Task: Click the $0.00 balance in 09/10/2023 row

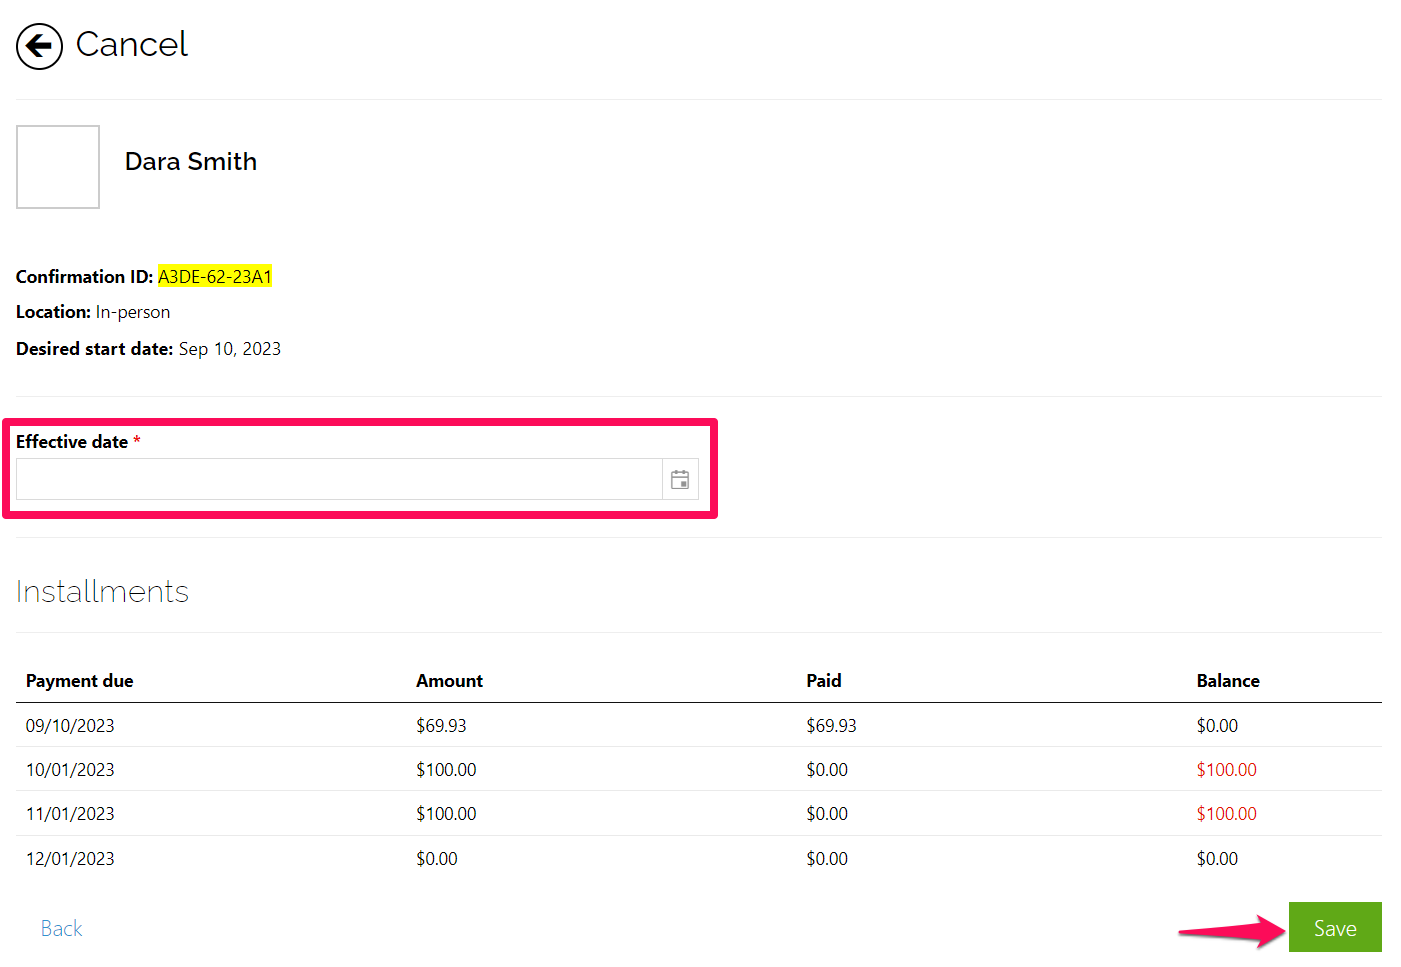Action: pos(1217,726)
